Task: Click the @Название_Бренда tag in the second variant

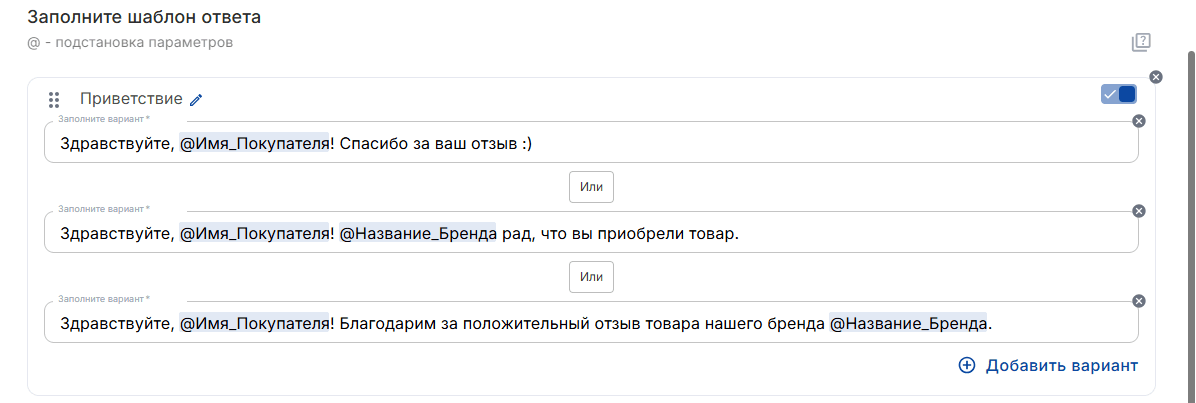Action: point(418,234)
